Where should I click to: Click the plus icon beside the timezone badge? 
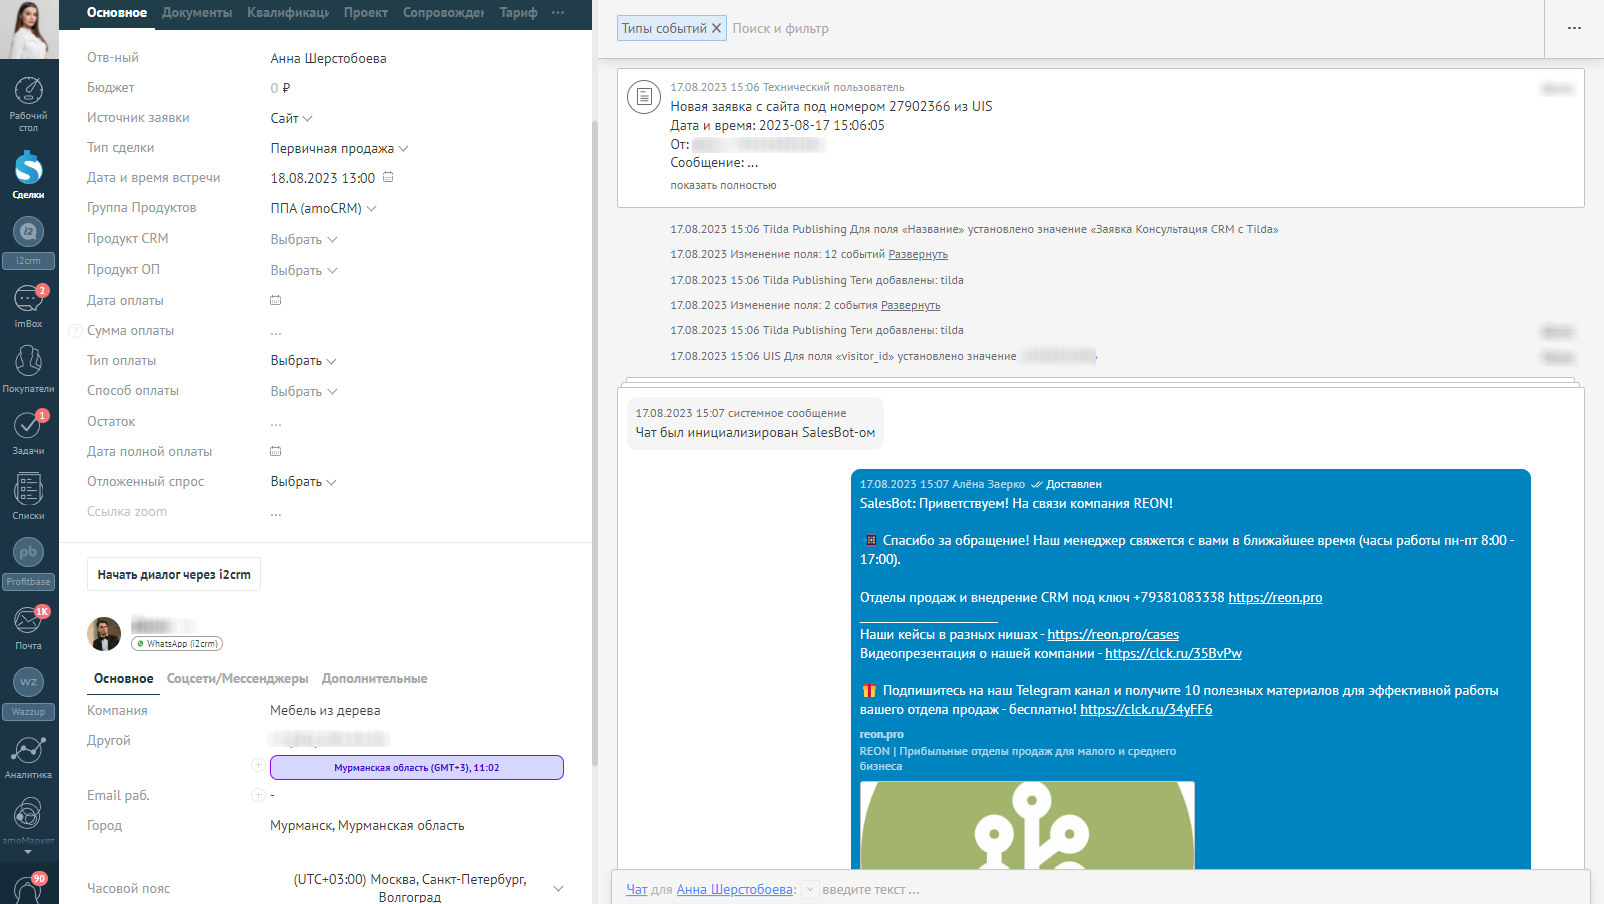[258, 765]
